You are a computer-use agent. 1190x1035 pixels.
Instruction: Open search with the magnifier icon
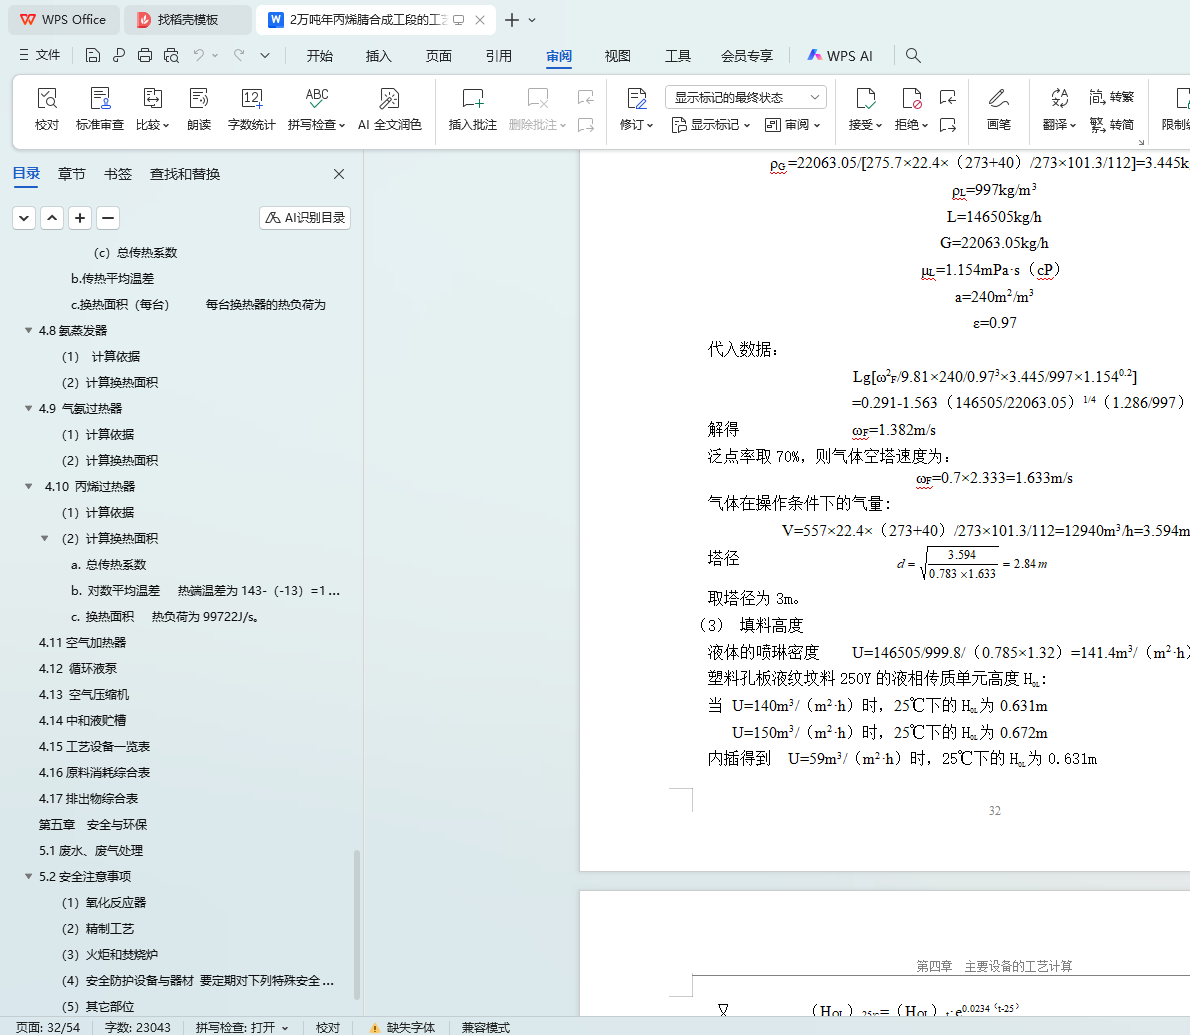point(913,55)
